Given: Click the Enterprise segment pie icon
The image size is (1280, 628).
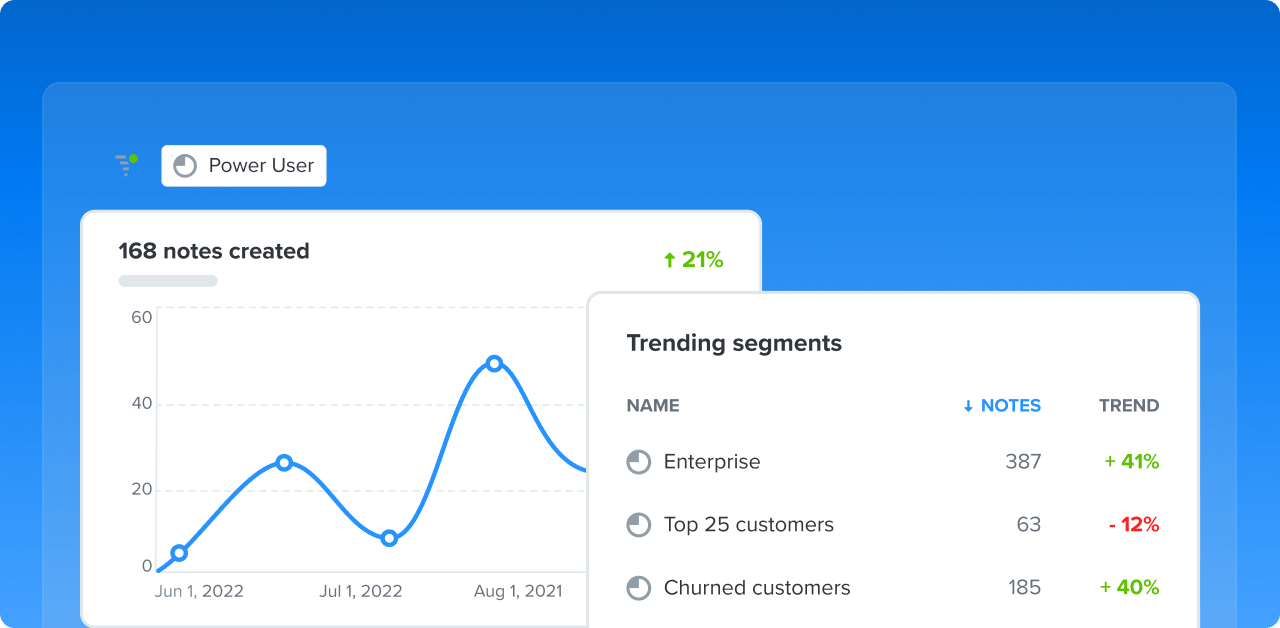Looking at the screenshot, I should coord(639,461).
